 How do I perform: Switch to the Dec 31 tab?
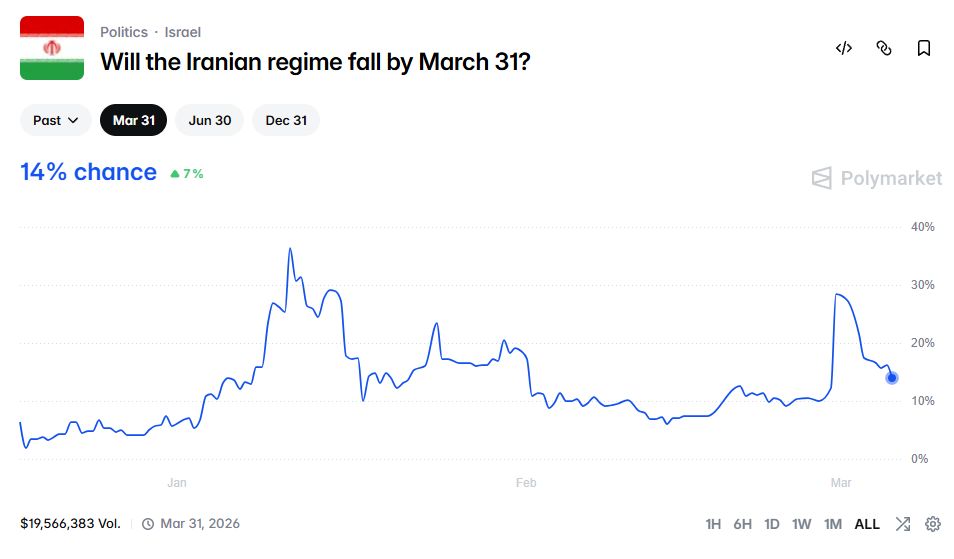click(x=286, y=120)
